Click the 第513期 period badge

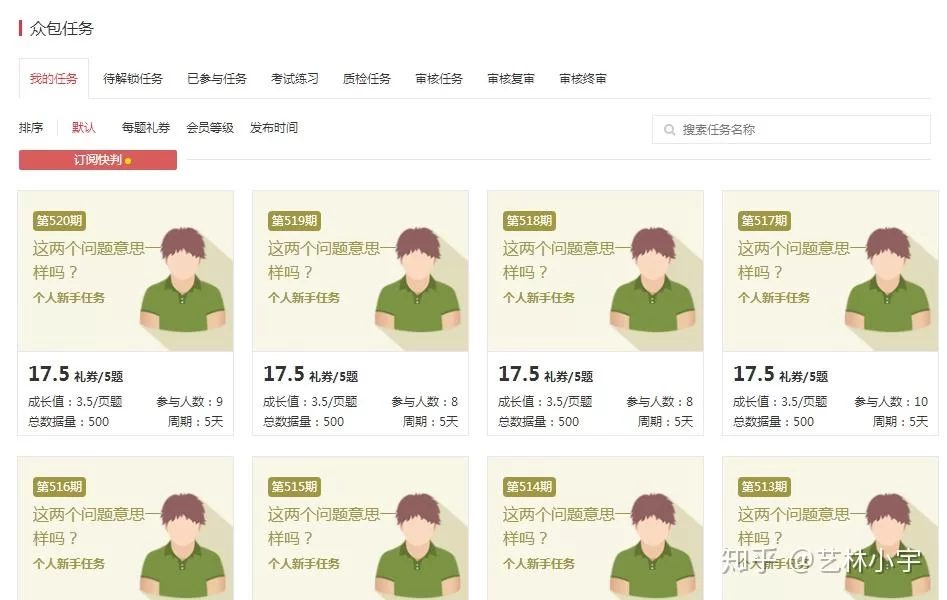[x=764, y=487]
